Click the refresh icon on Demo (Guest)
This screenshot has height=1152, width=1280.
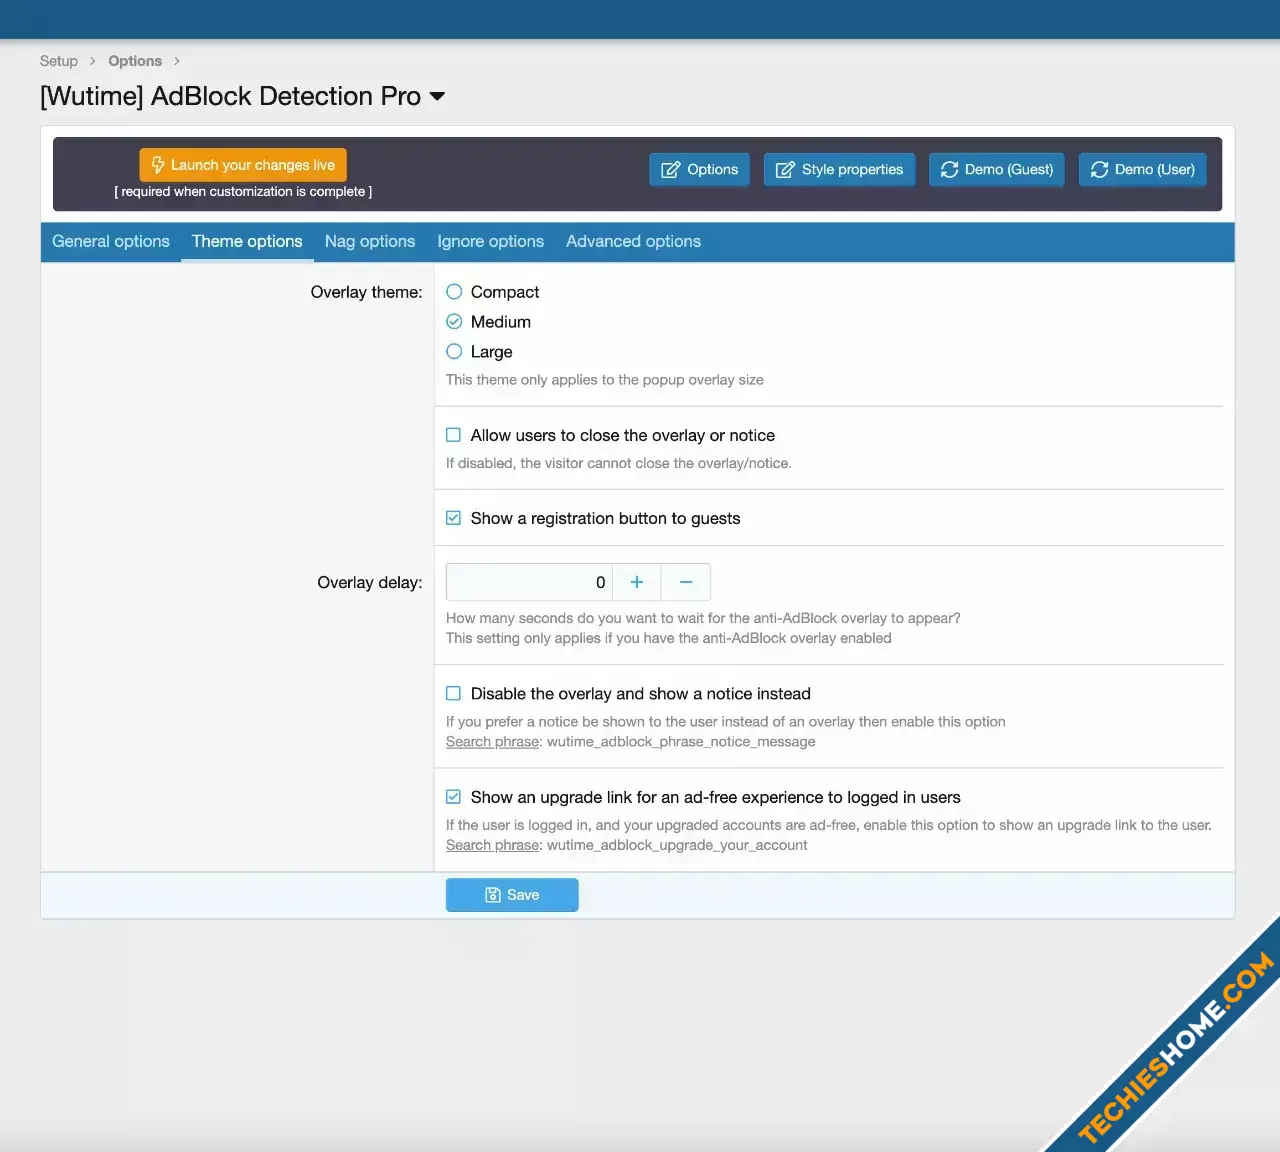pos(950,170)
